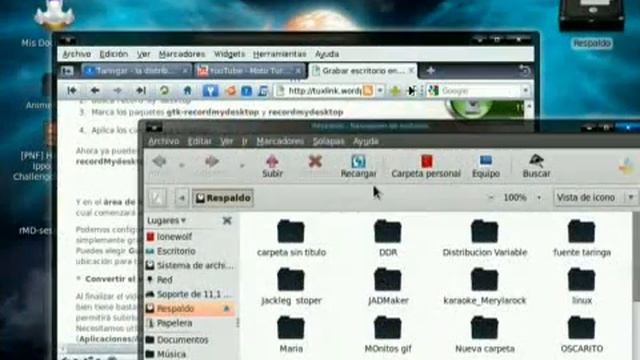Expand the forward history dropdown arrow
Screen dimensions: 640x360
click(242, 165)
